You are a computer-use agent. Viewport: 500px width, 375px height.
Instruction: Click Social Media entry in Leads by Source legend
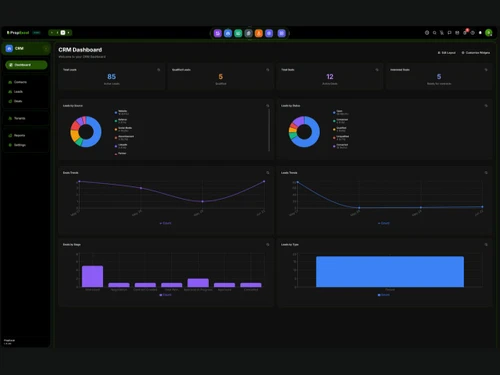(123, 129)
